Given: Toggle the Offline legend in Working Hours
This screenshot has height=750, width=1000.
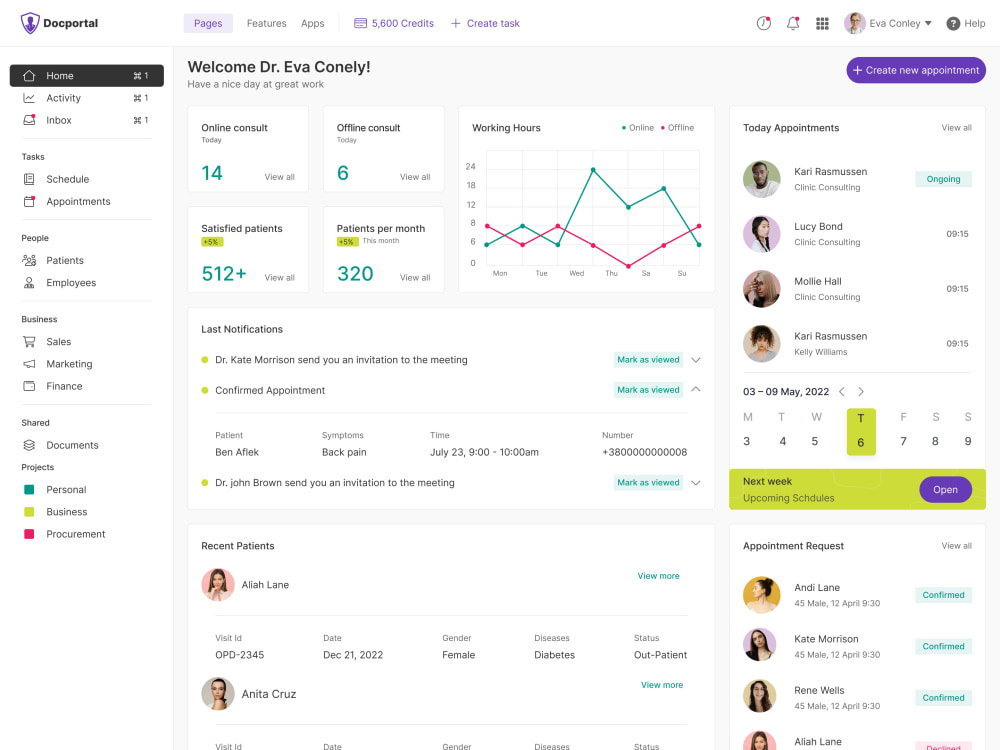Looking at the screenshot, I should [x=677, y=128].
